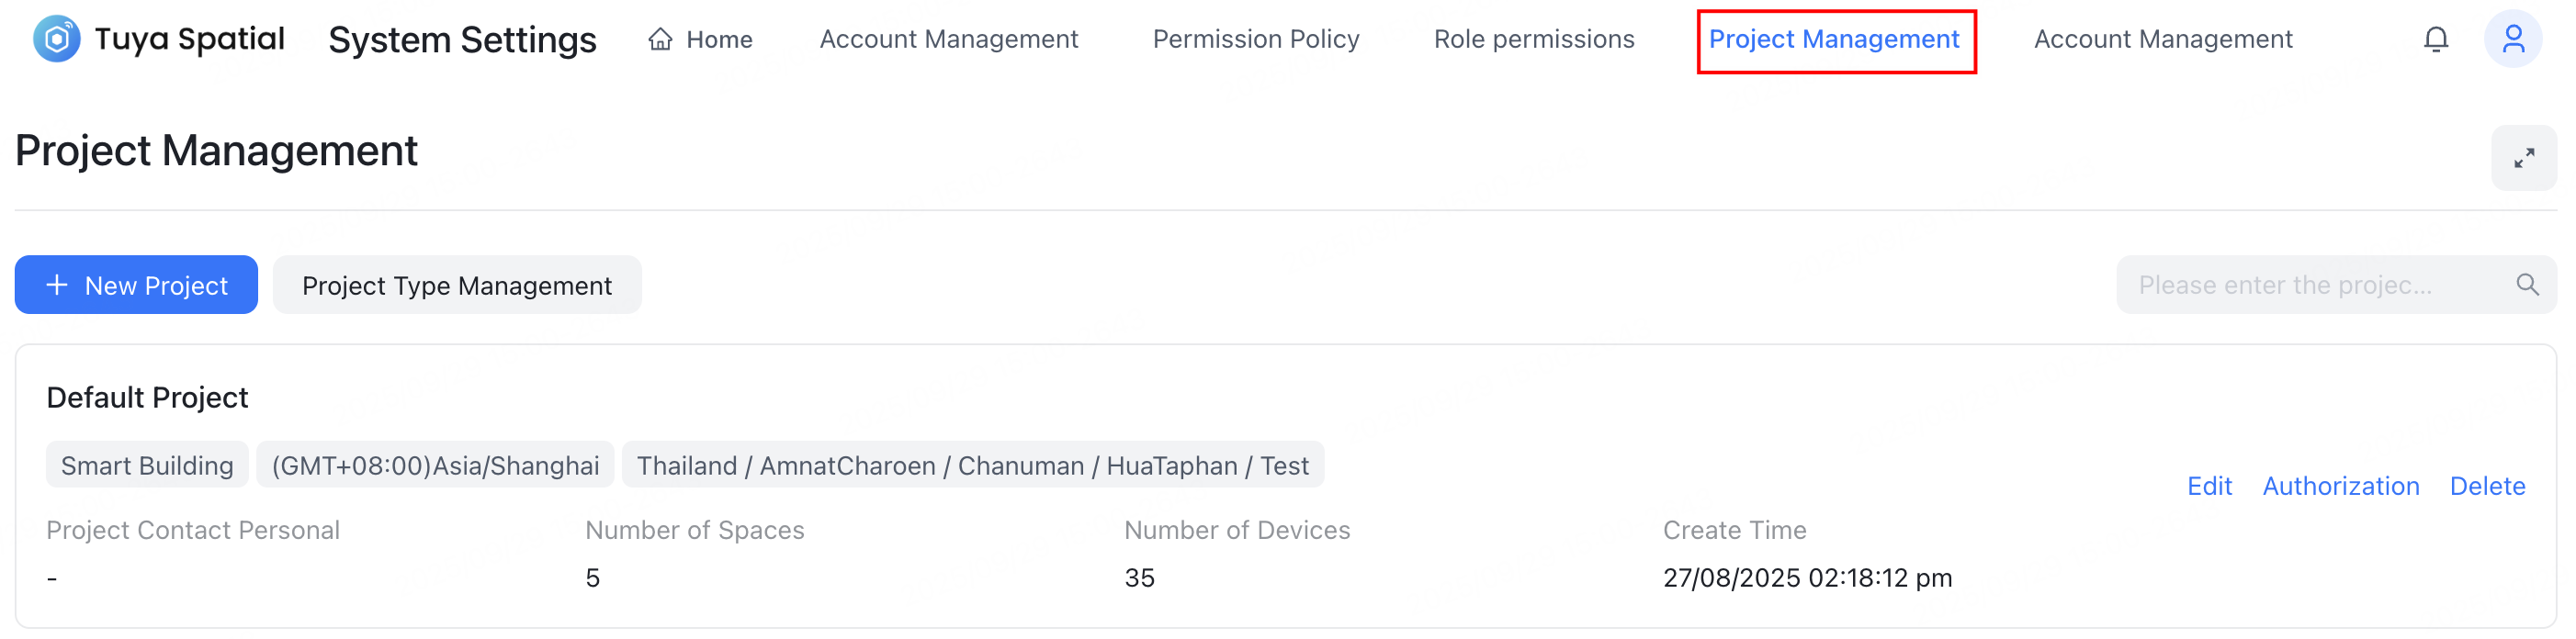Edit the Default Project
The width and height of the screenshot is (2576, 639).
2208,486
